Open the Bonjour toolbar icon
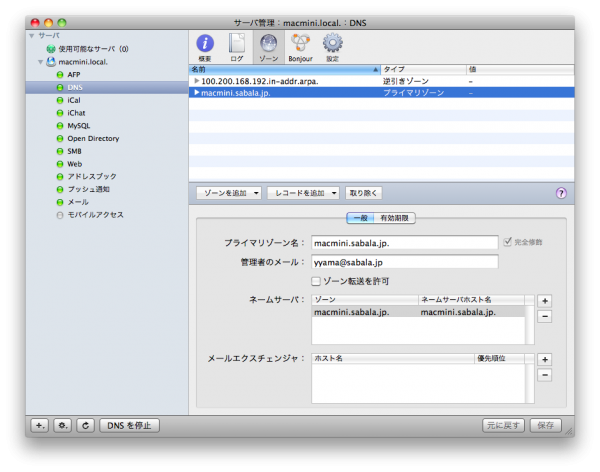600x472 pixels. click(x=300, y=47)
